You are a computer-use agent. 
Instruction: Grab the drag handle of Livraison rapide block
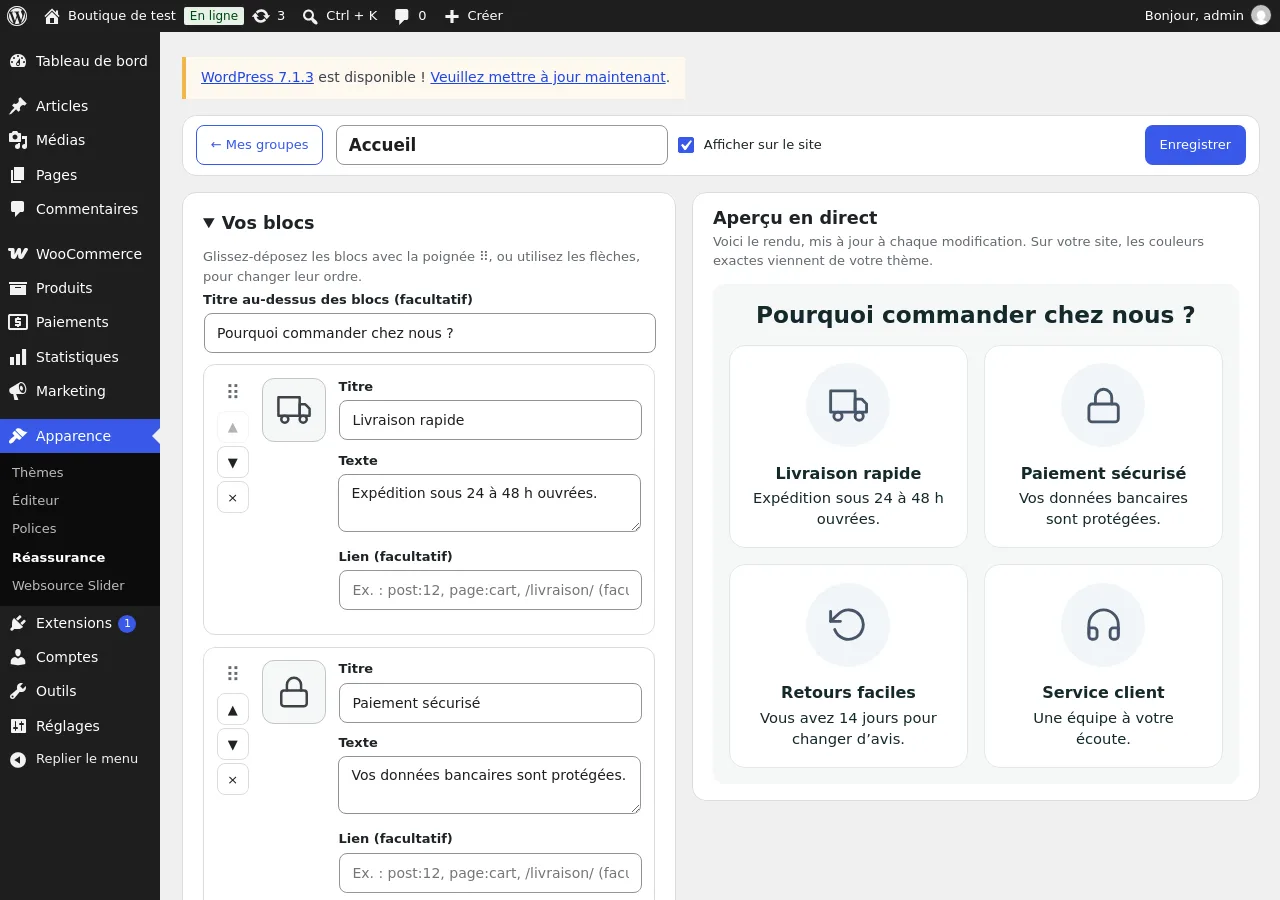(233, 391)
